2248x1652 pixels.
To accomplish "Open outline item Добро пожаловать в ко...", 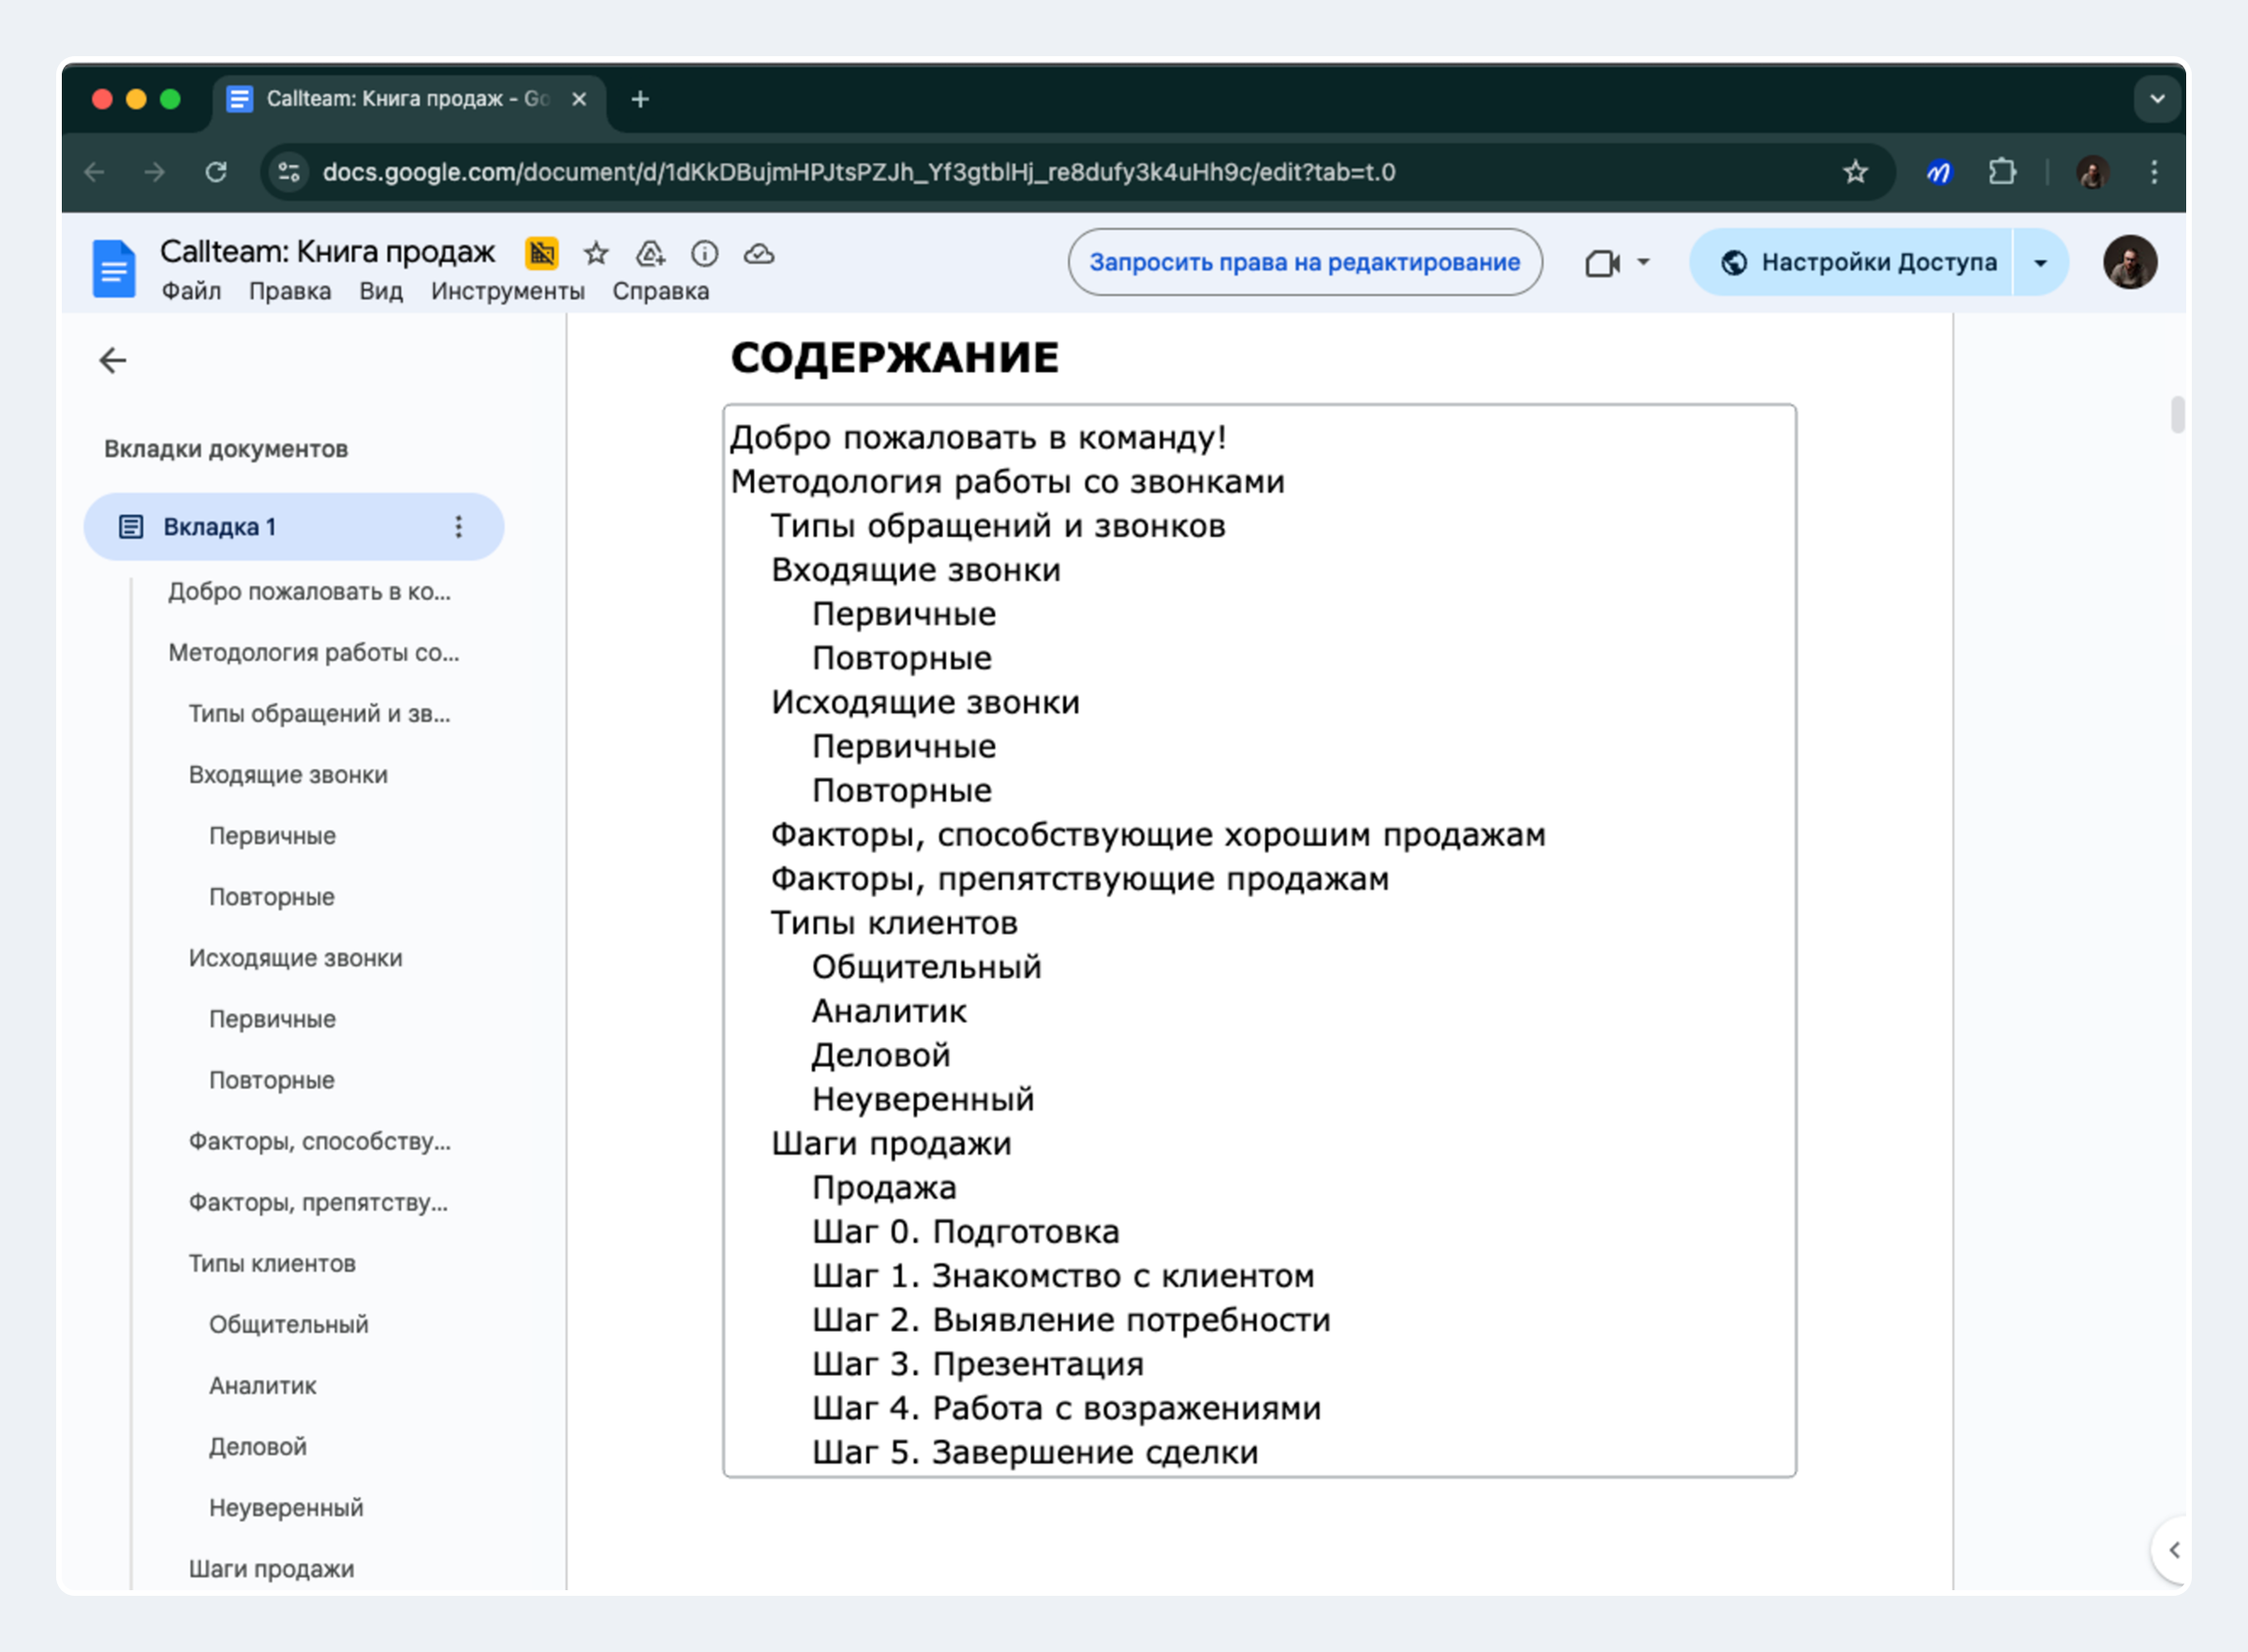I will click(x=309, y=592).
